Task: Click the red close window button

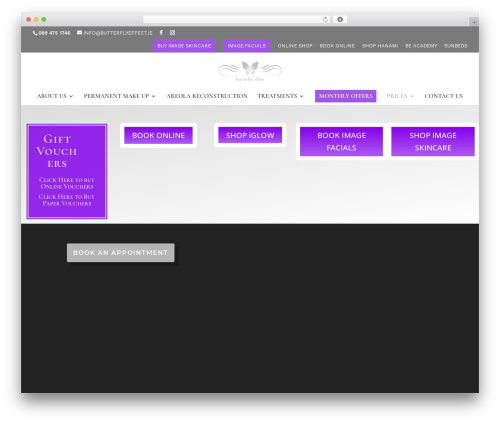Action: point(29,20)
